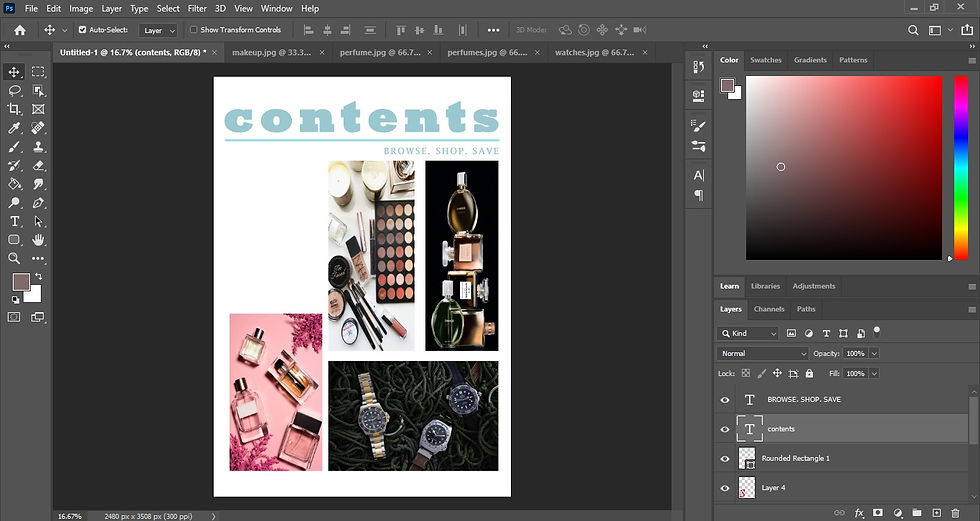Viewport: 980px width, 521px height.
Task: Open the Character panel icon
Action: [x=699, y=176]
